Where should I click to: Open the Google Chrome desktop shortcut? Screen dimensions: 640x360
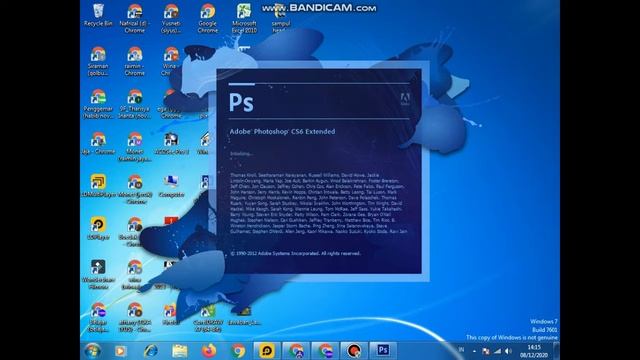pos(207,18)
